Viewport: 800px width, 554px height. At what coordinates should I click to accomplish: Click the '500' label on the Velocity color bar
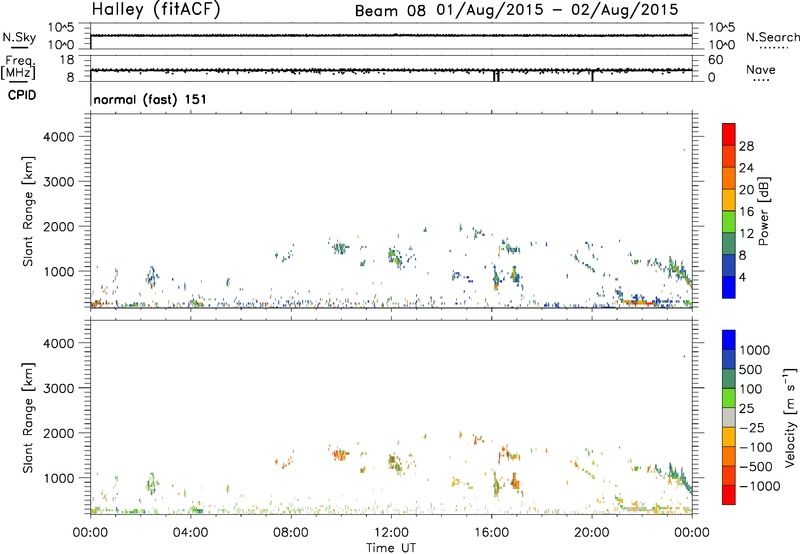pos(750,369)
